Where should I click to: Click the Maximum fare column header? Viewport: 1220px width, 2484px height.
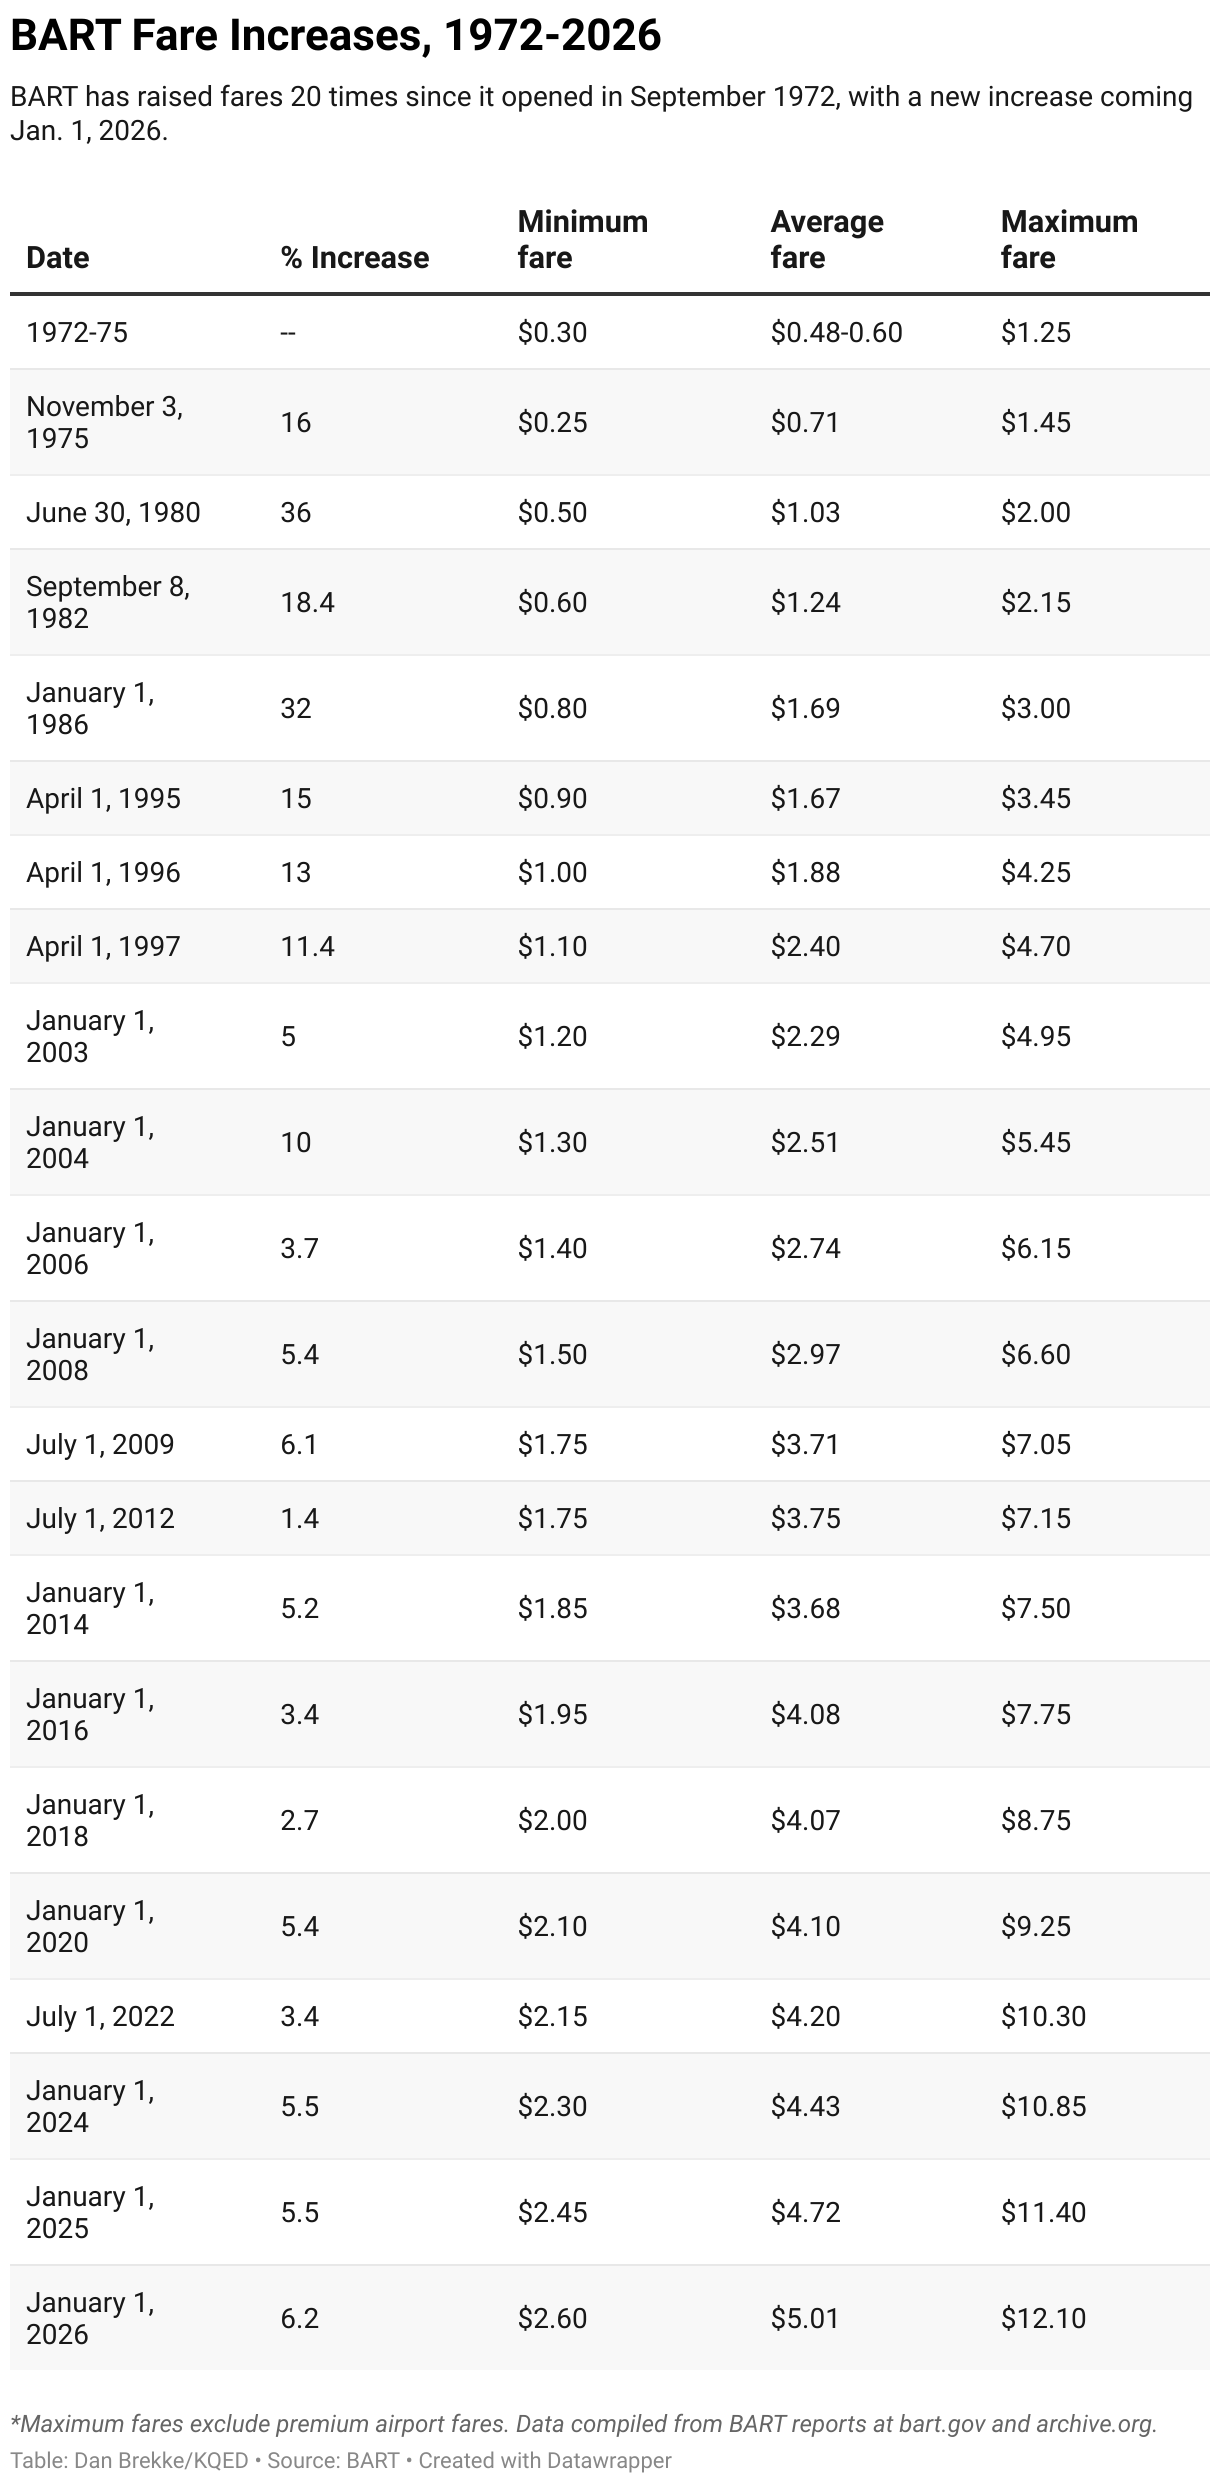click(x=1068, y=240)
